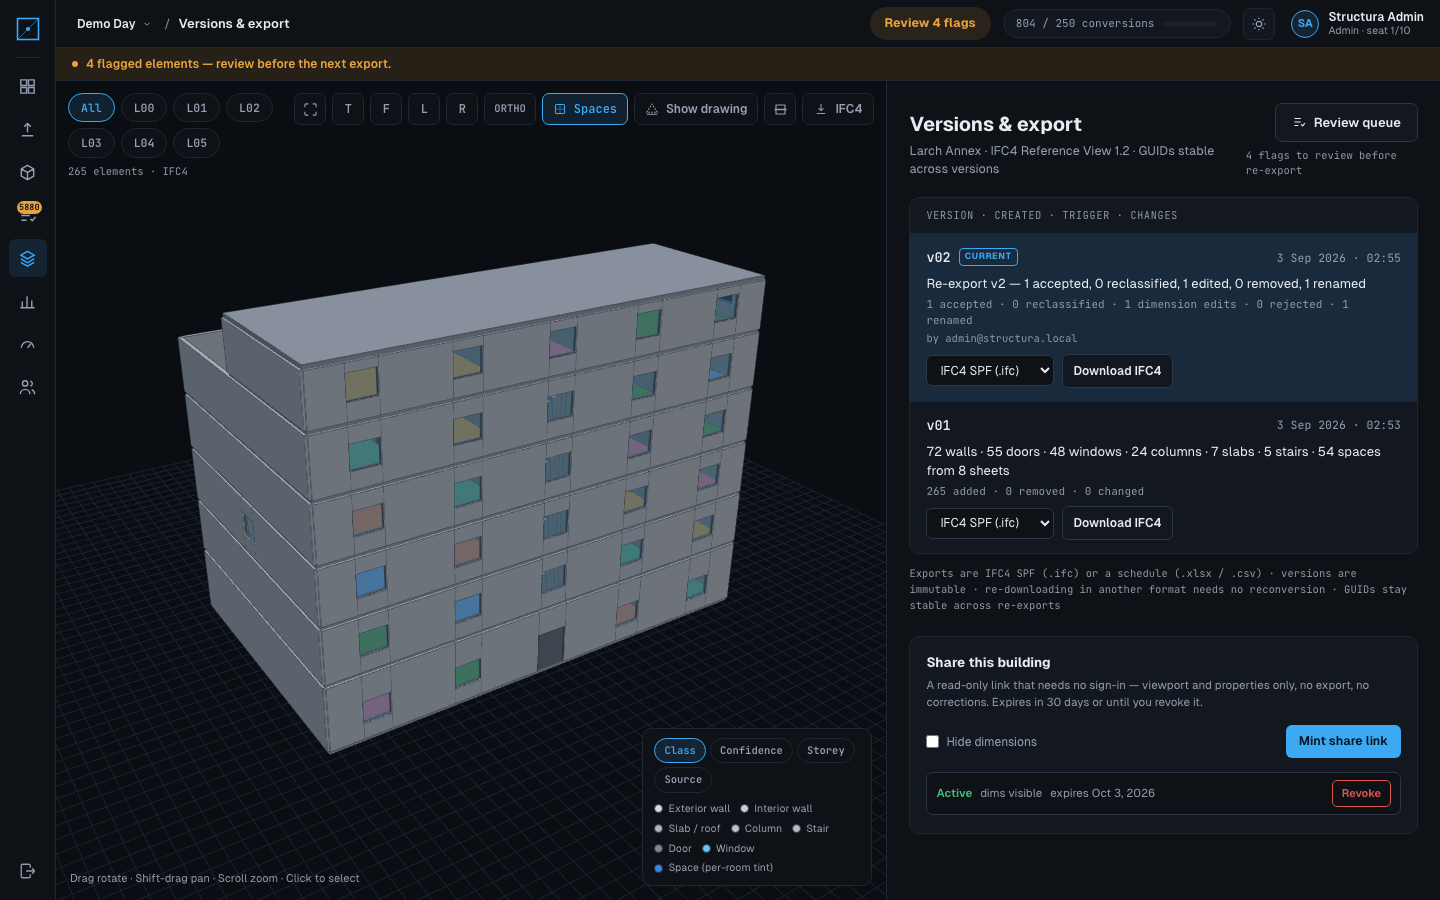
Task: Open the upload icon in sidebar
Action: 28,130
